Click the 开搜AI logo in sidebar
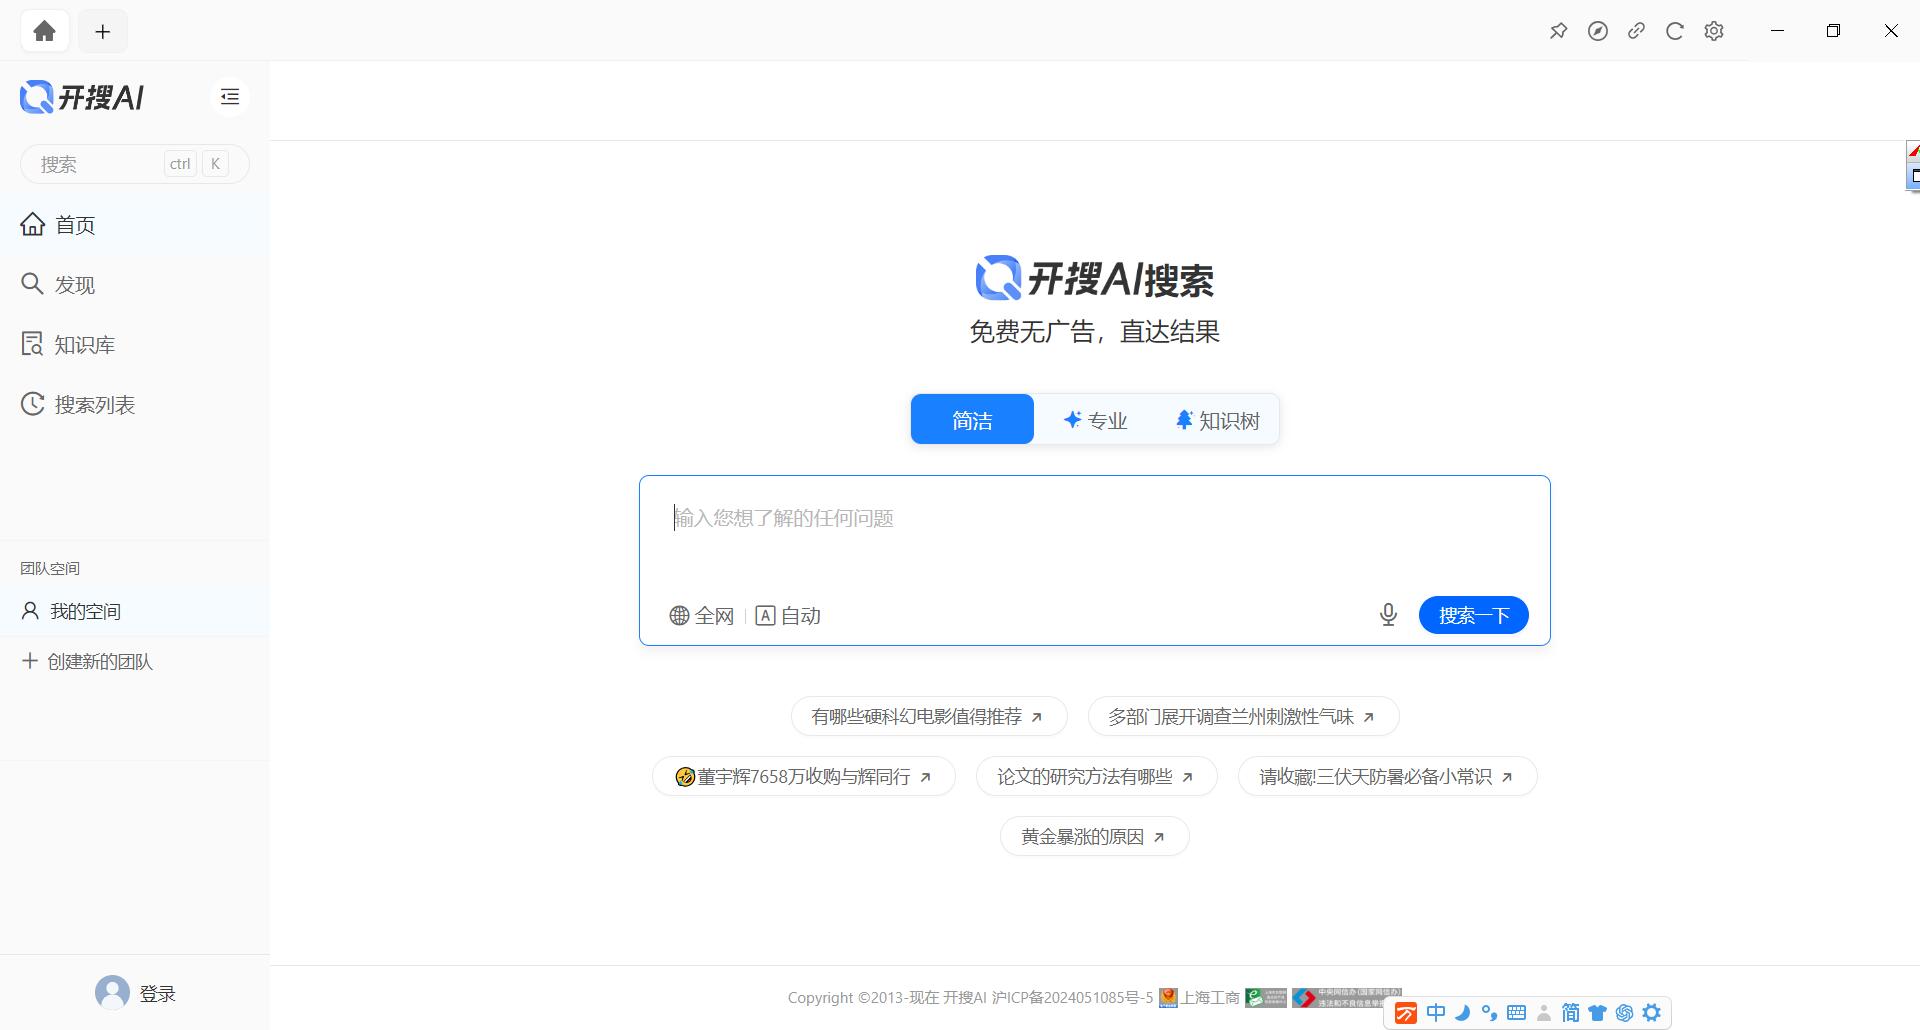This screenshot has height=1030, width=1920. [82, 97]
